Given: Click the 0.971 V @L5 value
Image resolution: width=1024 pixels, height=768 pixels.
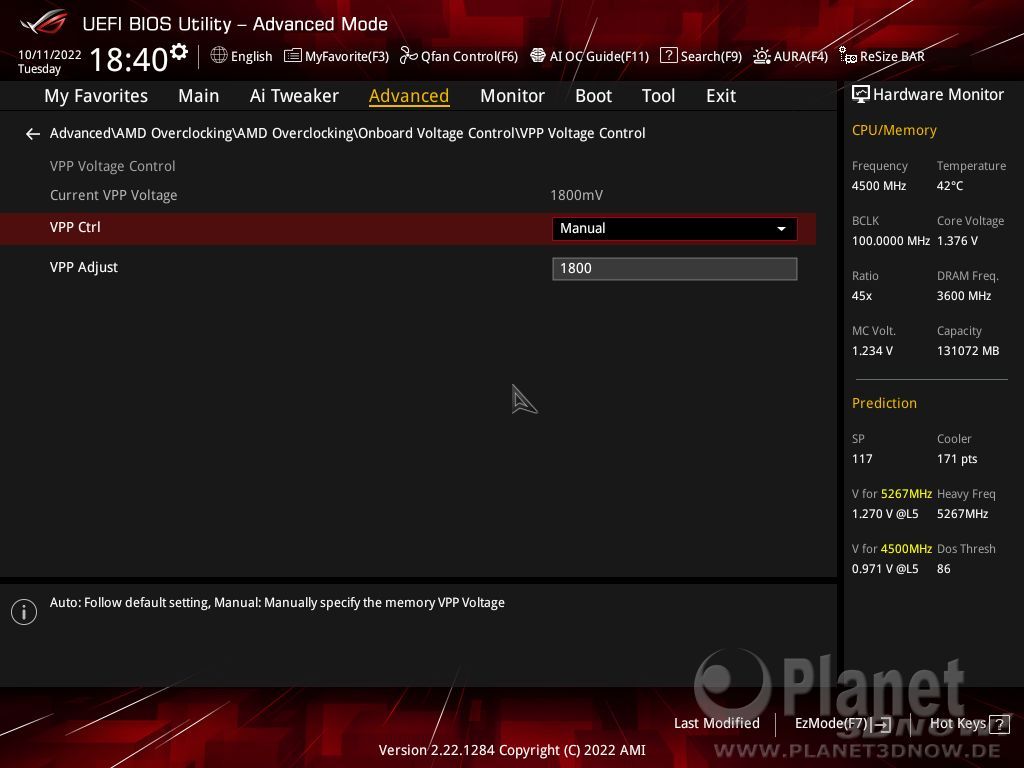Looking at the screenshot, I should [x=885, y=569].
